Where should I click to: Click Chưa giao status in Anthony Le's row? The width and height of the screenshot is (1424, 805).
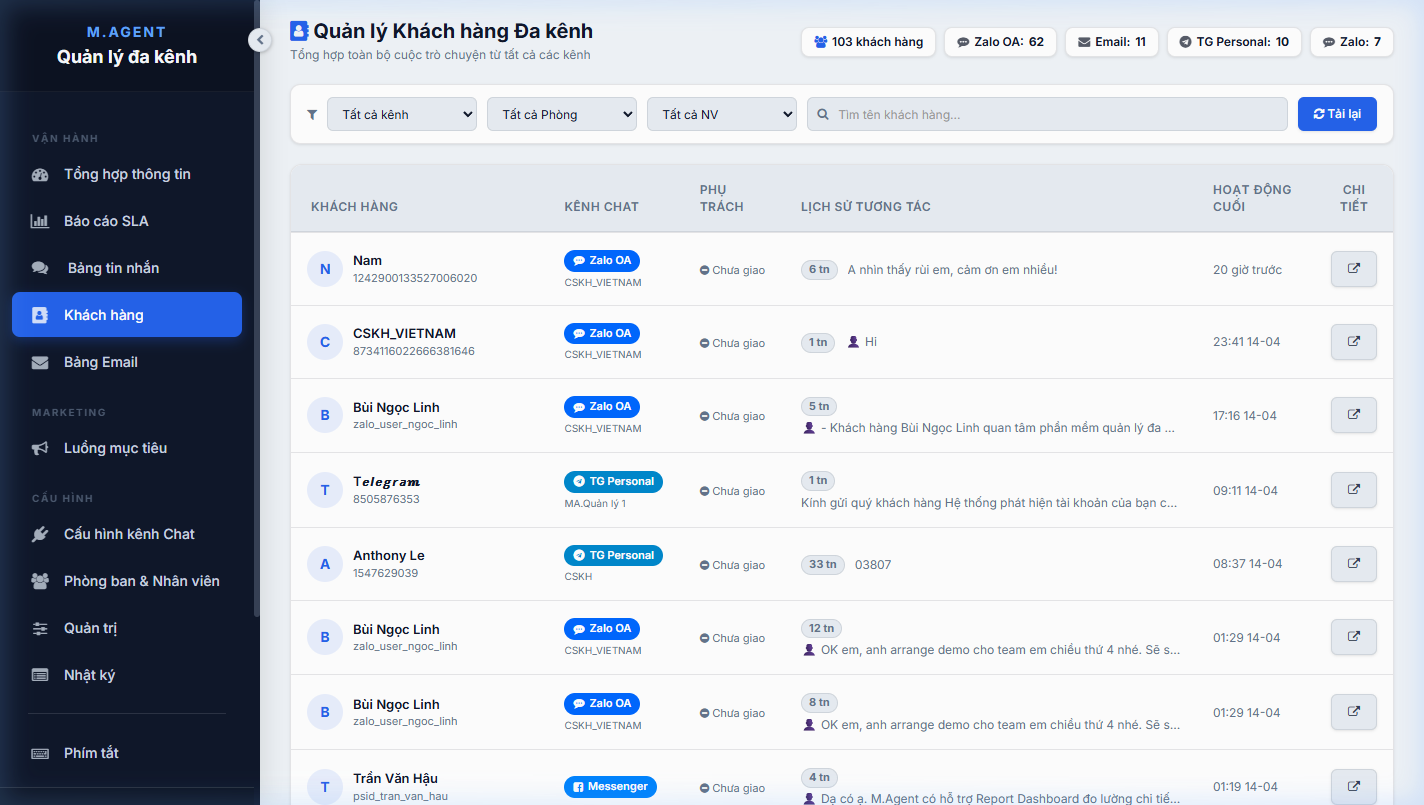point(732,565)
